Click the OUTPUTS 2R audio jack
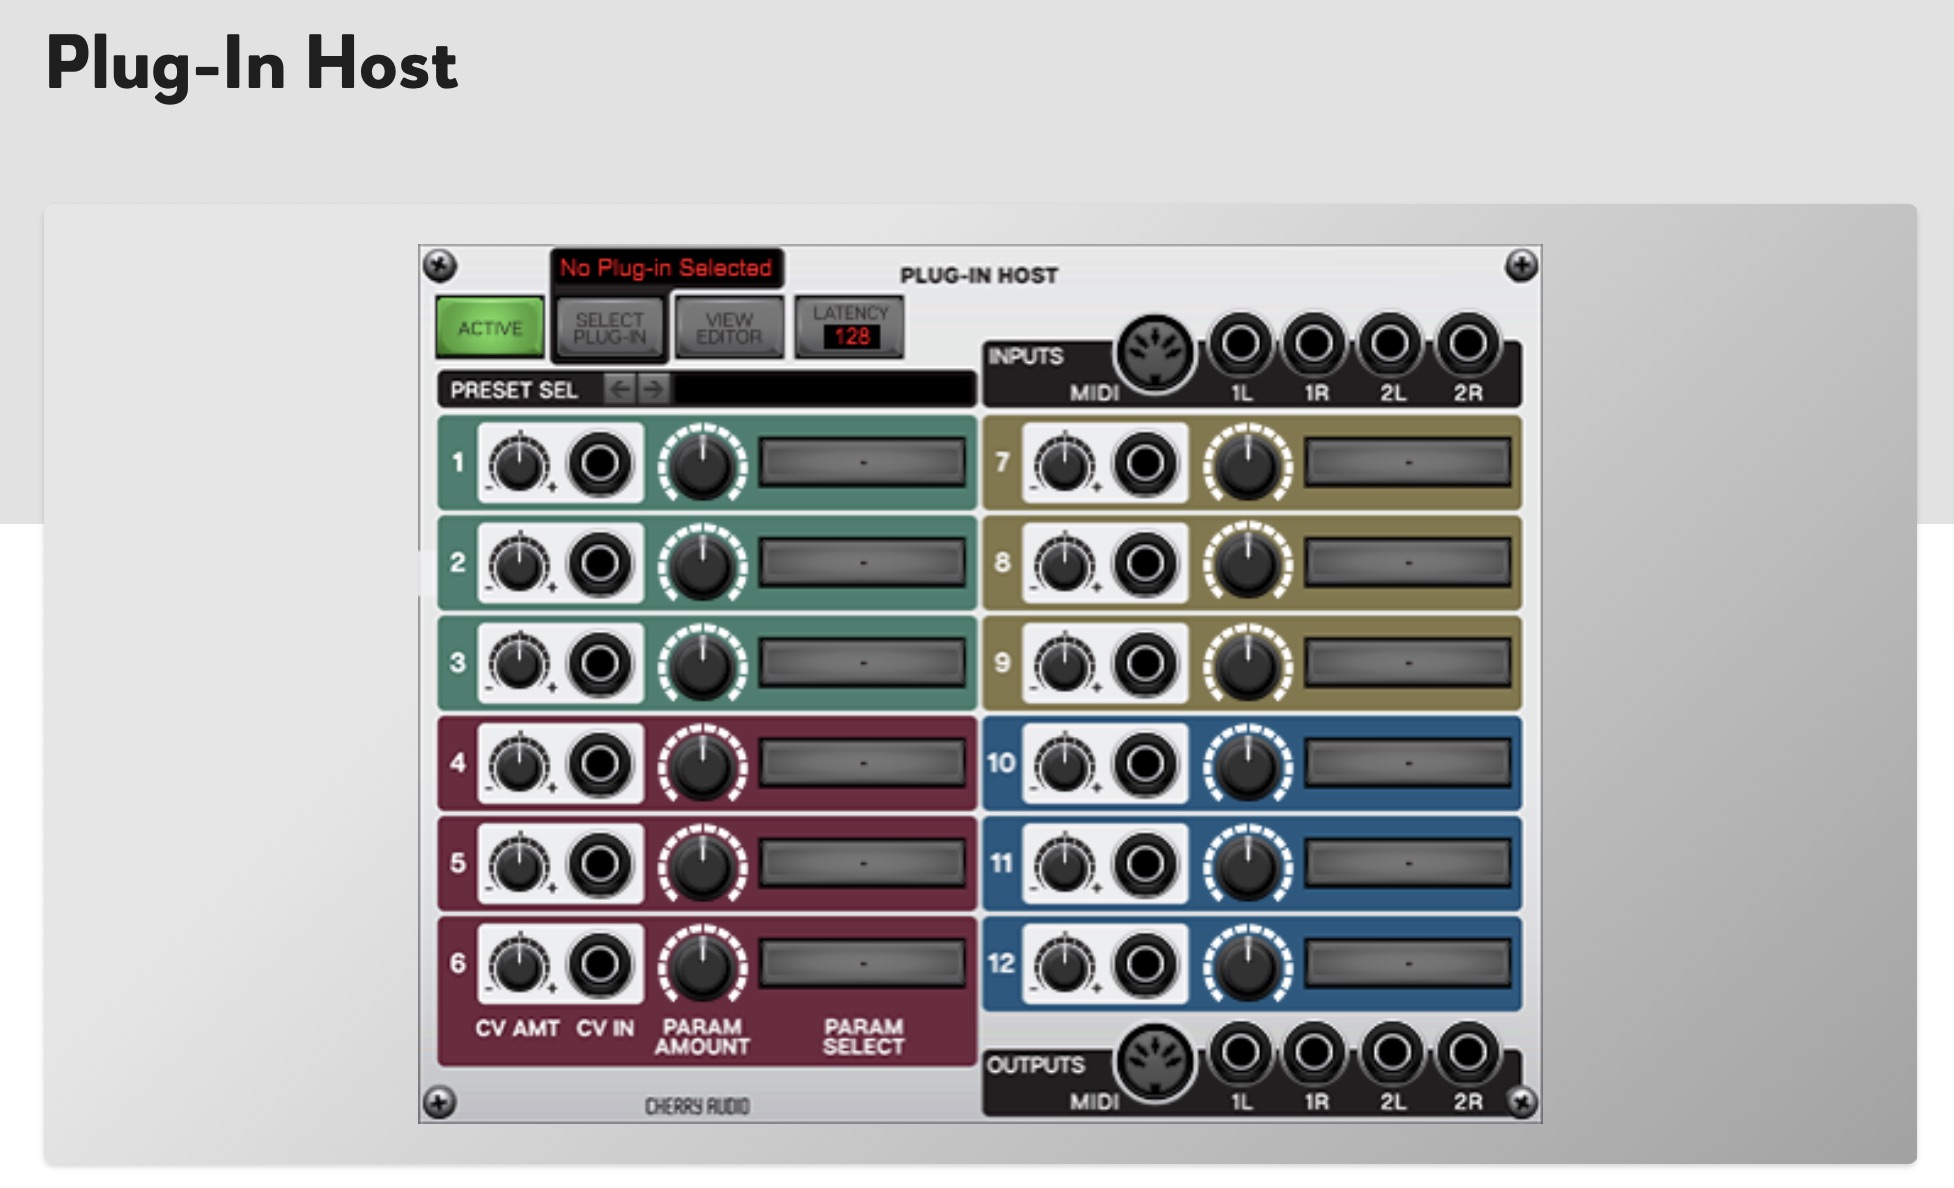The image size is (1954, 1188). point(1467,1052)
